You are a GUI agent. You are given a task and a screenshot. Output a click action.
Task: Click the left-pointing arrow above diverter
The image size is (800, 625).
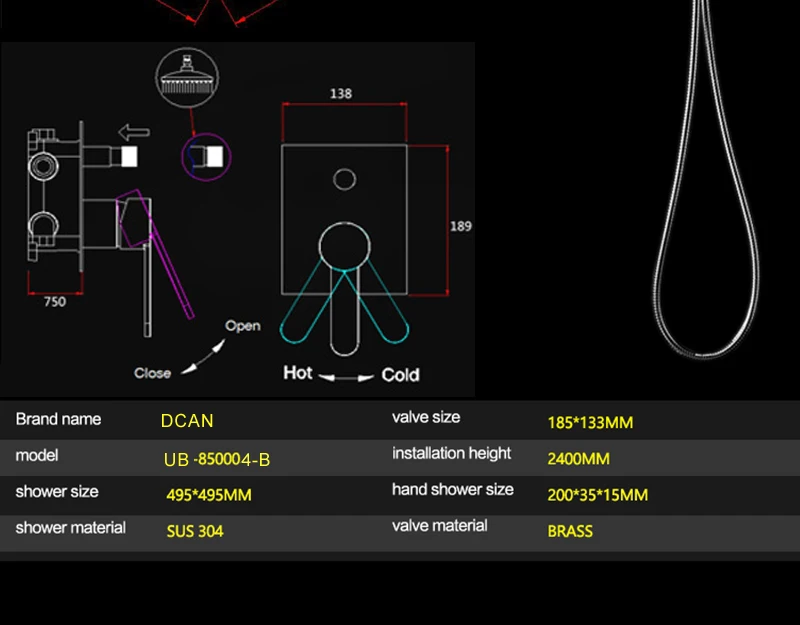[x=134, y=132]
